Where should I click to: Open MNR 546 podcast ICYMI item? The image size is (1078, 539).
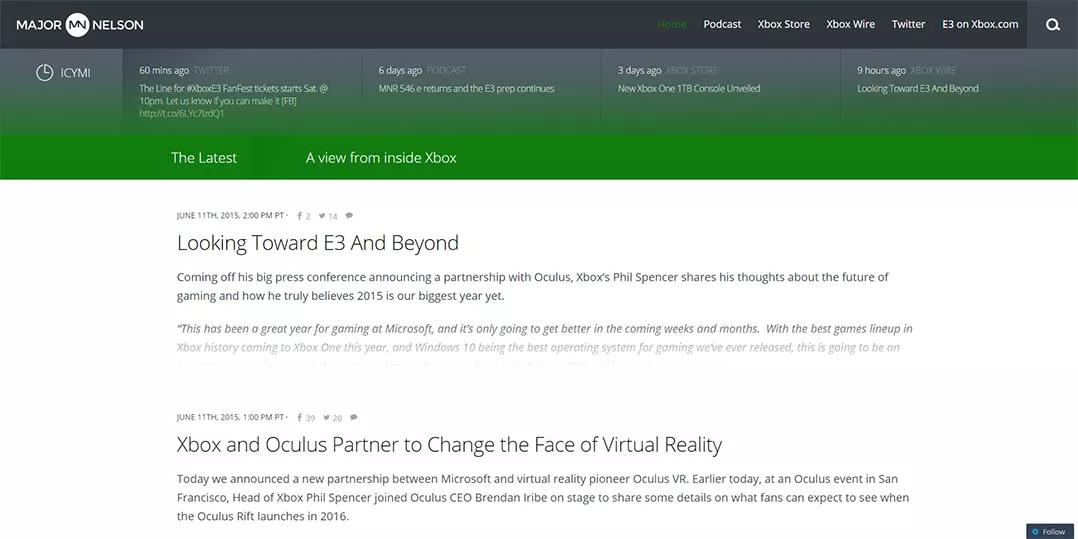(x=466, y=88)
